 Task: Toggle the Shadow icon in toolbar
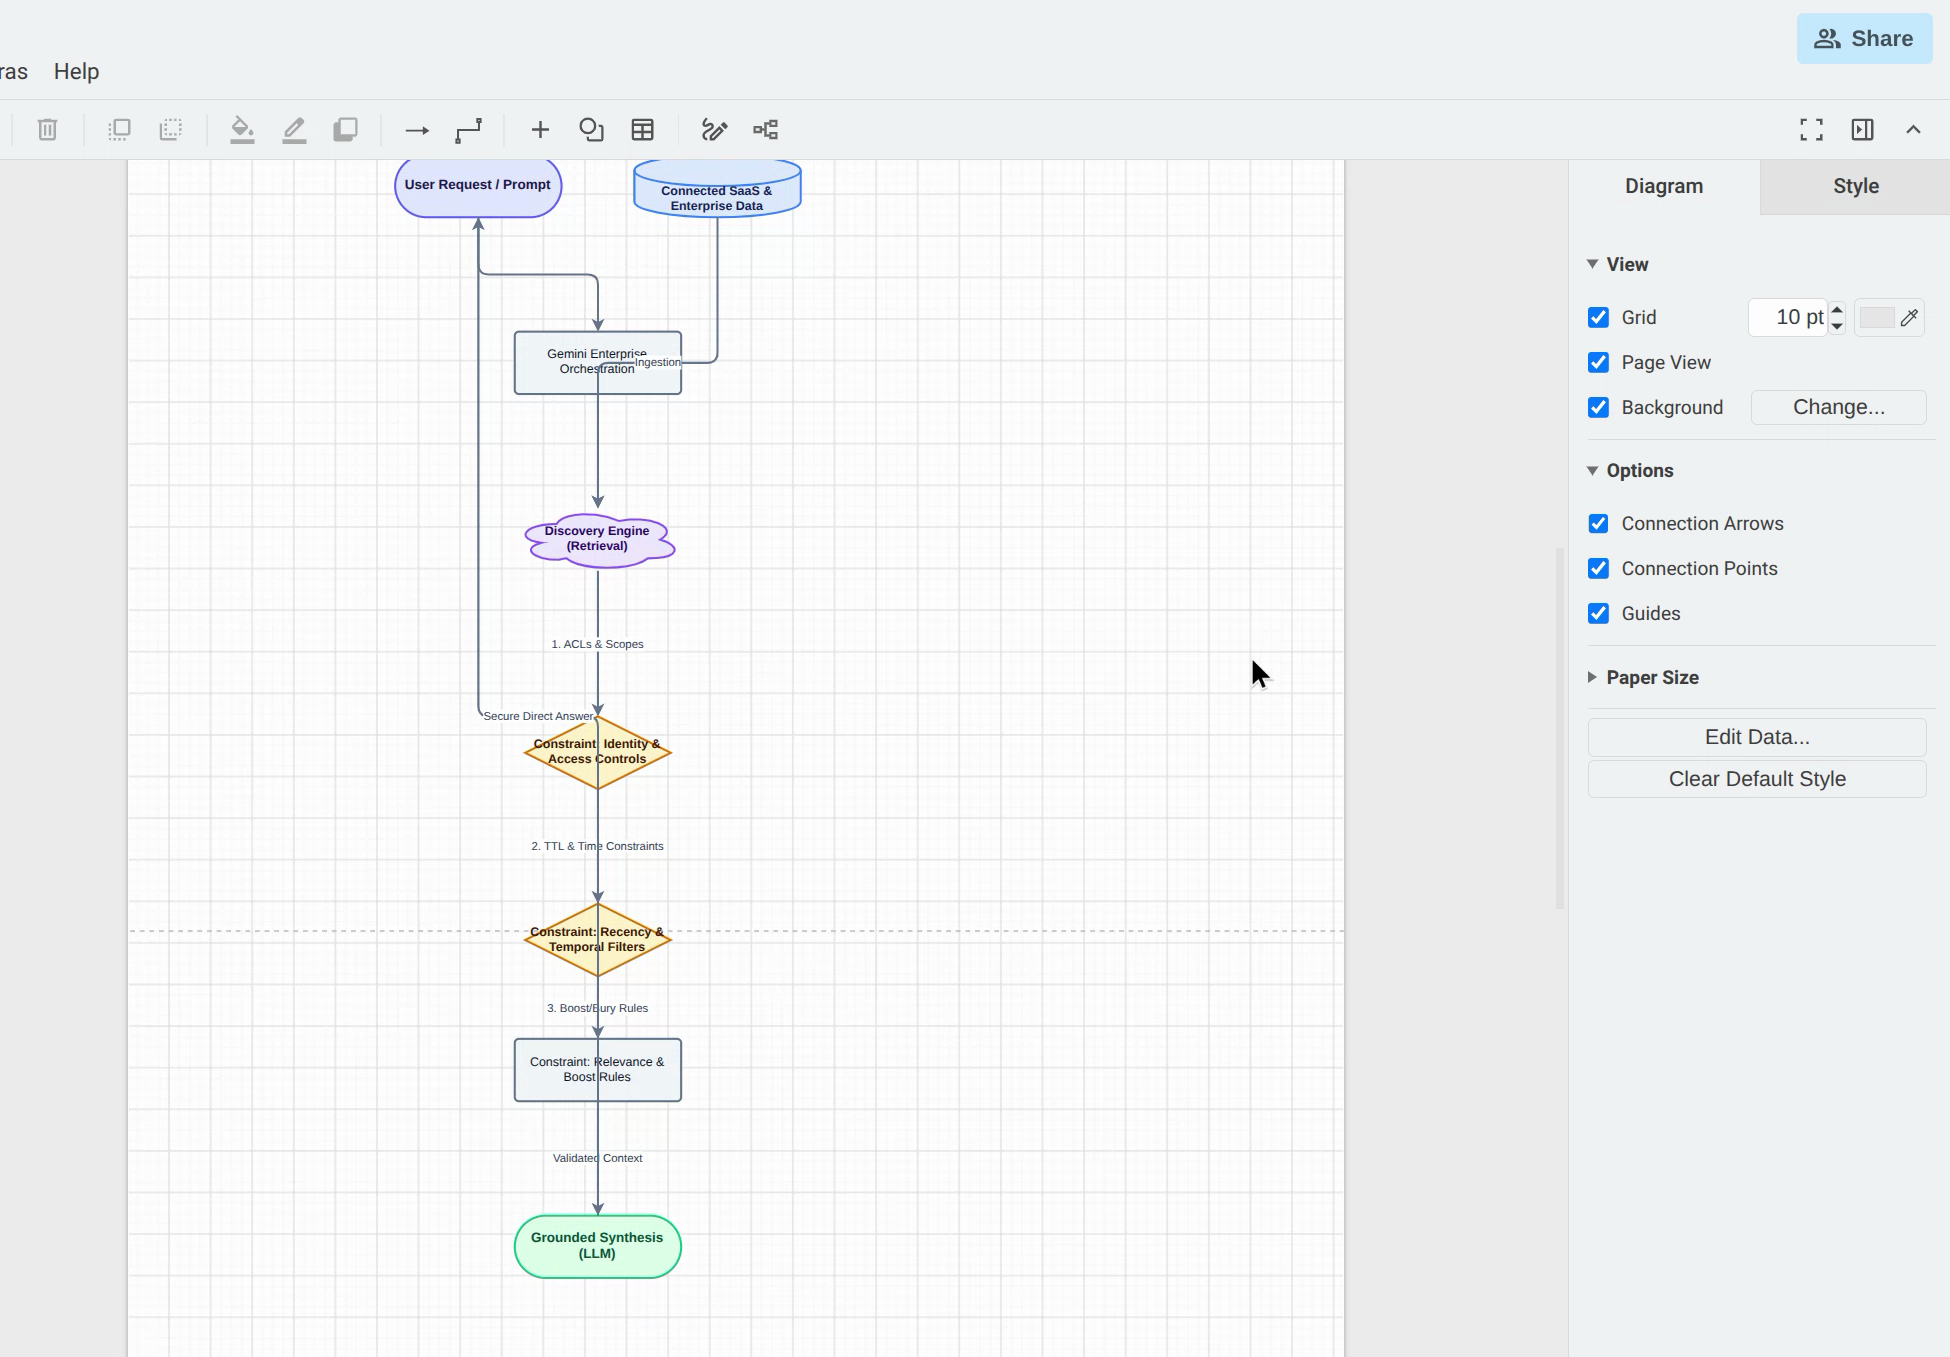(x=345, y=130)
